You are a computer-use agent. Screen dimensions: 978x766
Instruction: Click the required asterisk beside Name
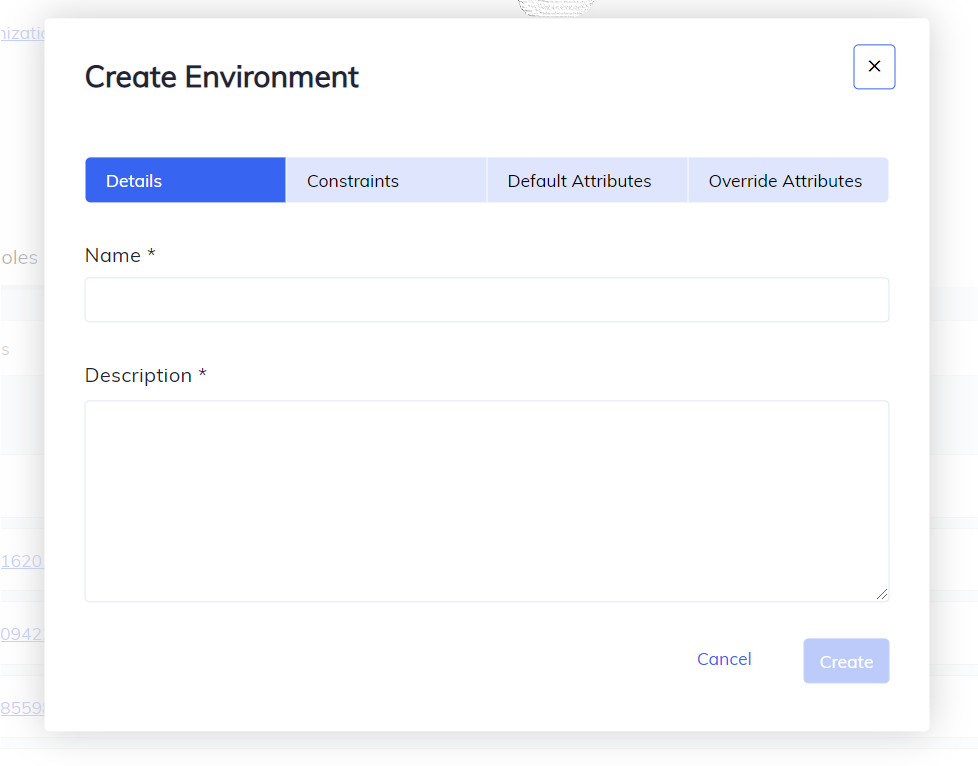point(151,254)
